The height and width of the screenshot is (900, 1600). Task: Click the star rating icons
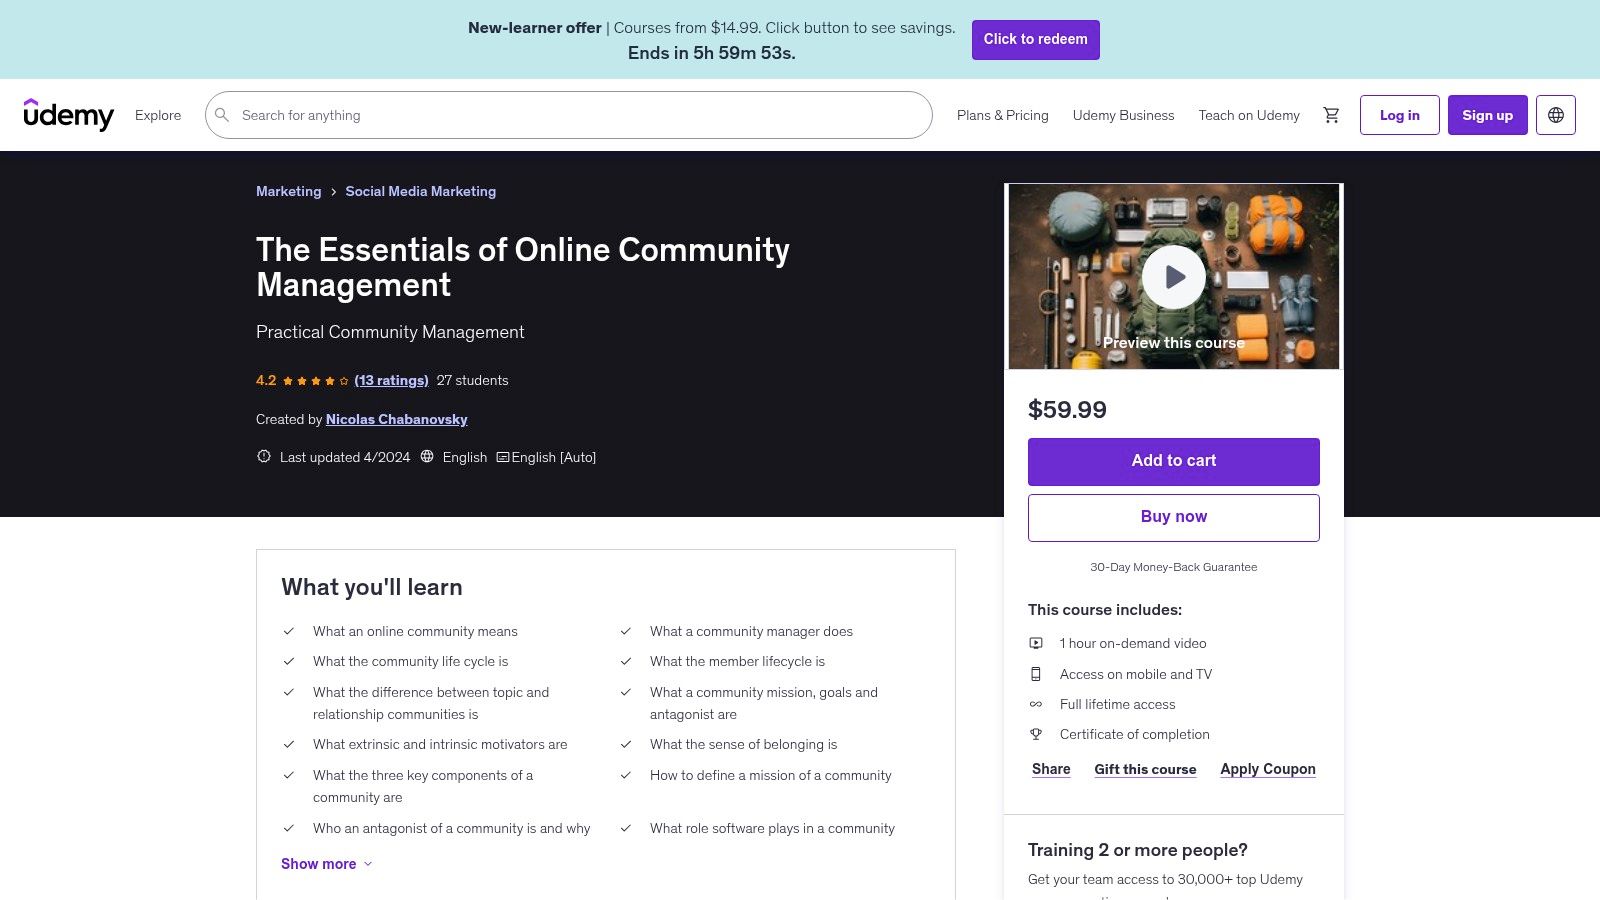point(316,381)
